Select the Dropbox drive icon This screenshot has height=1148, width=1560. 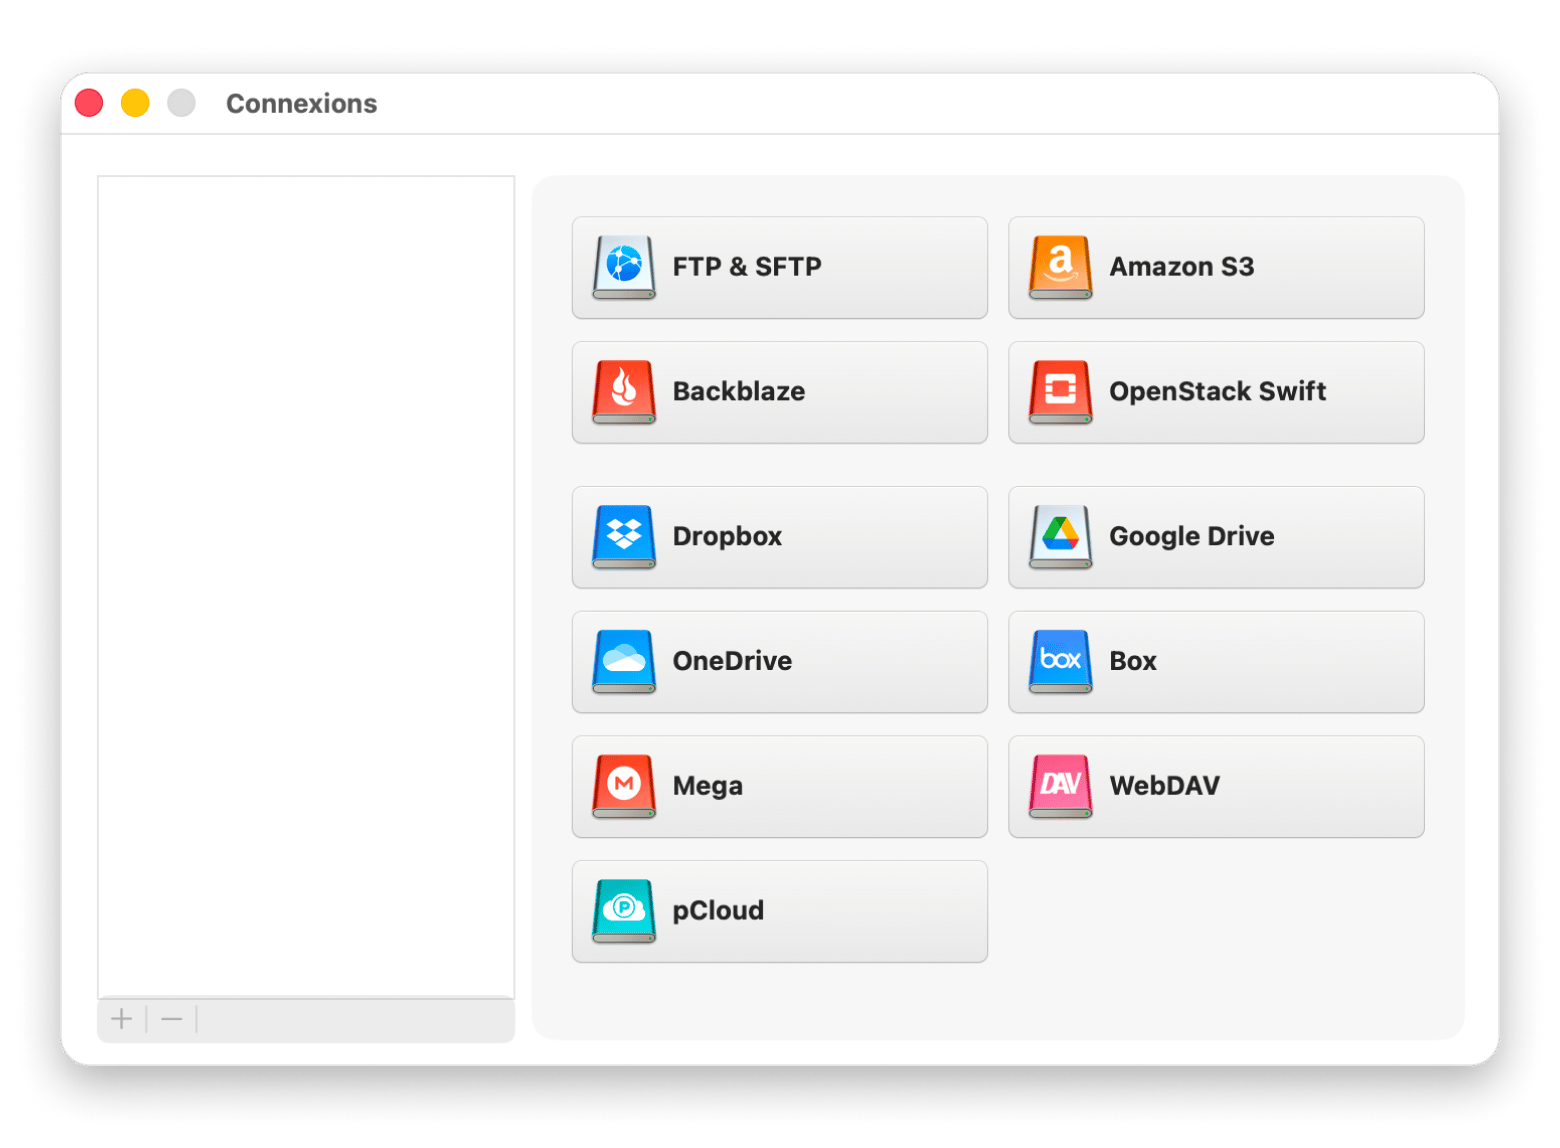tap(624, 537)
